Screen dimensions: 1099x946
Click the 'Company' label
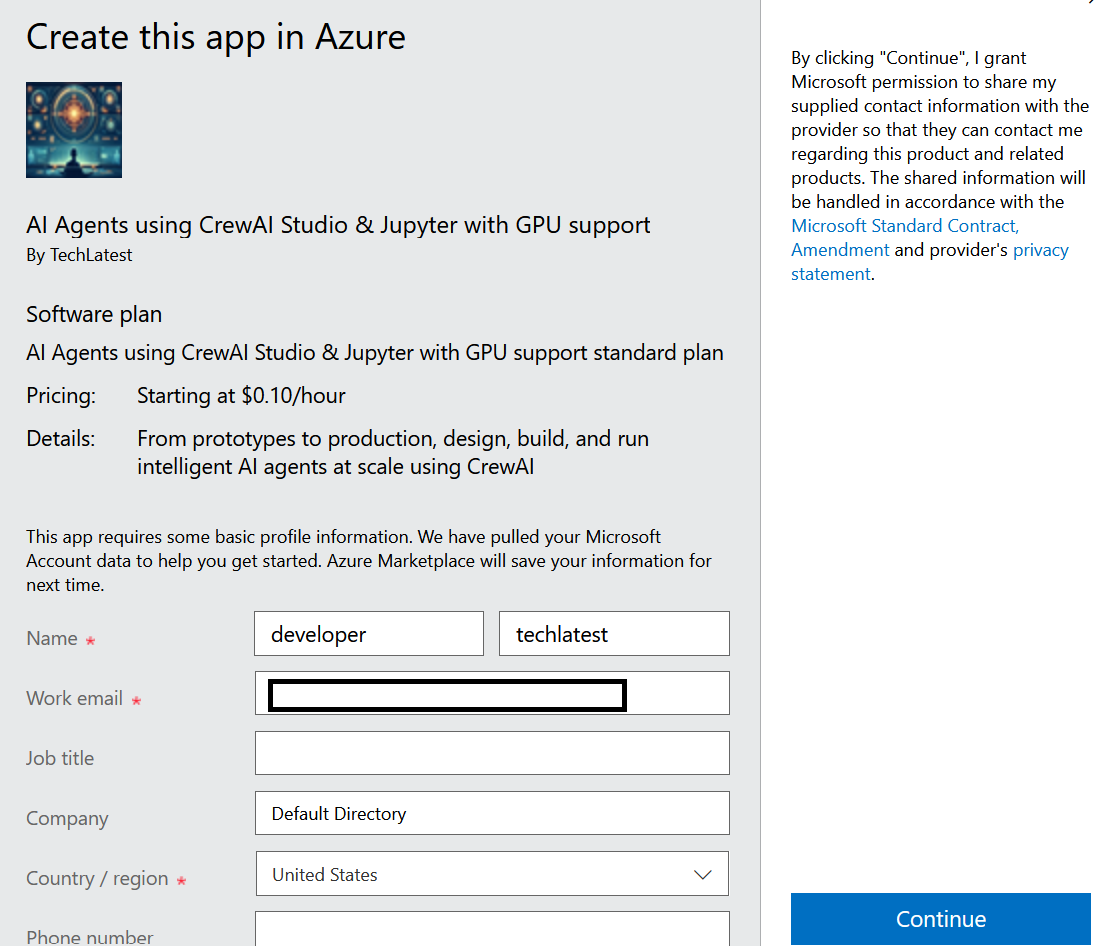click(67, 818)
